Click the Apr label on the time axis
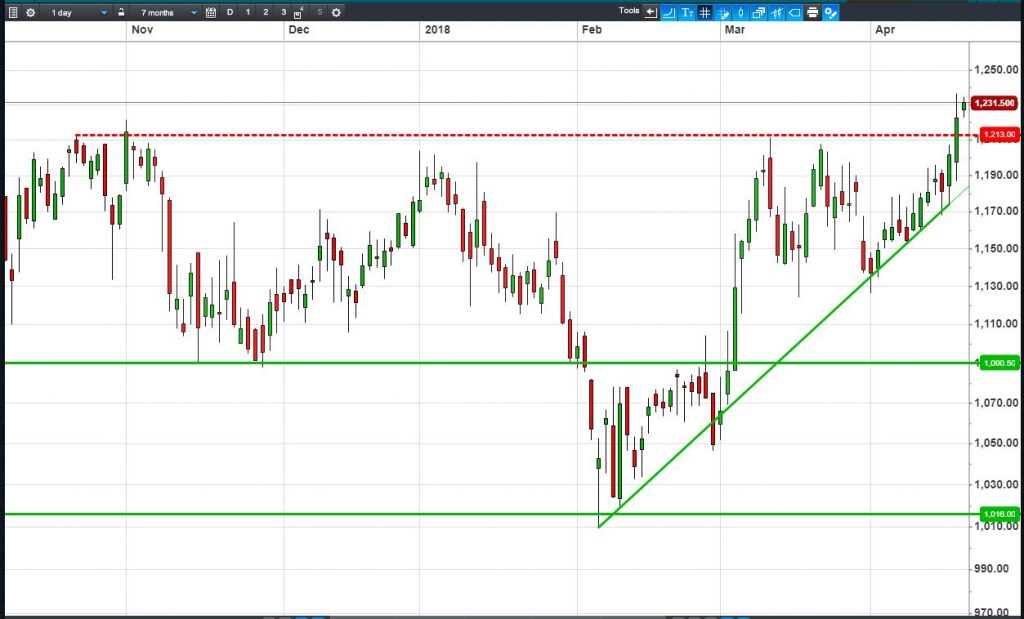The height and width of the screenshot is (619, 1024). pyautogui.click(x=885, y=30)
